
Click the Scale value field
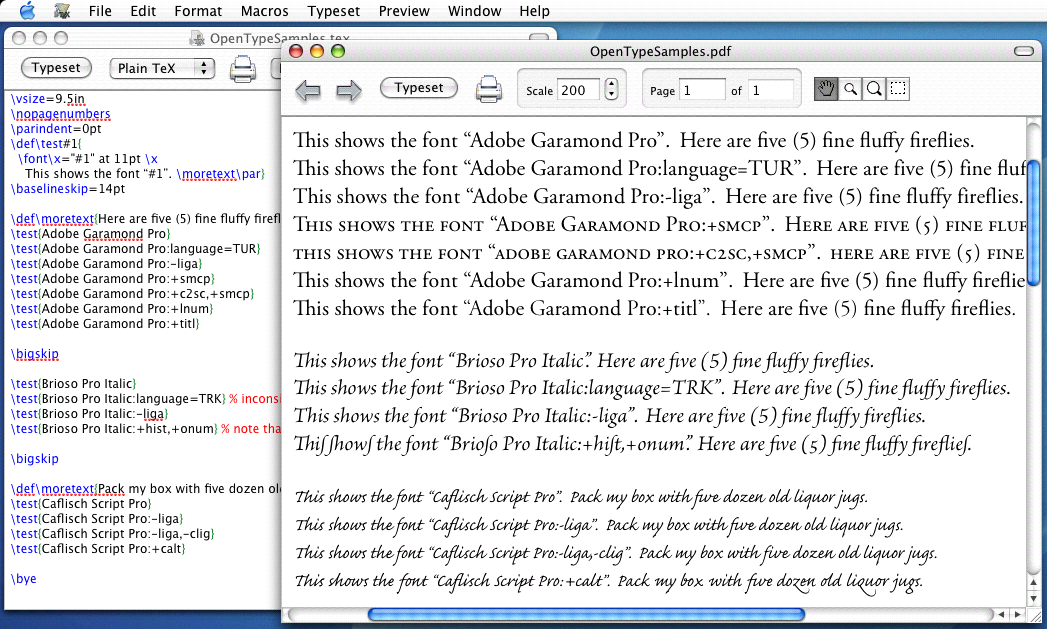pyautogui.click(x=580, y=90)
